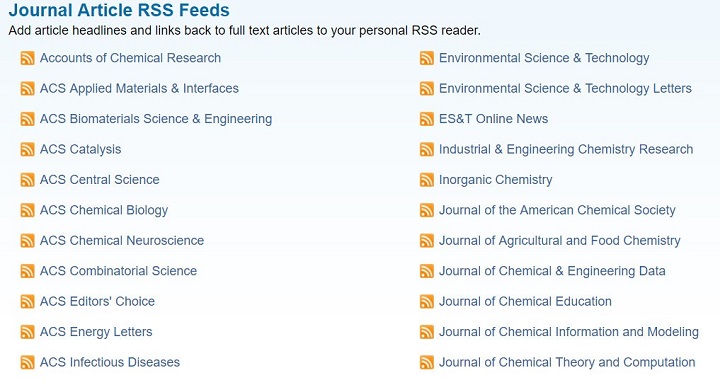Open ACS Biomaterials Science & Engineering link

(x=156, y=119)
